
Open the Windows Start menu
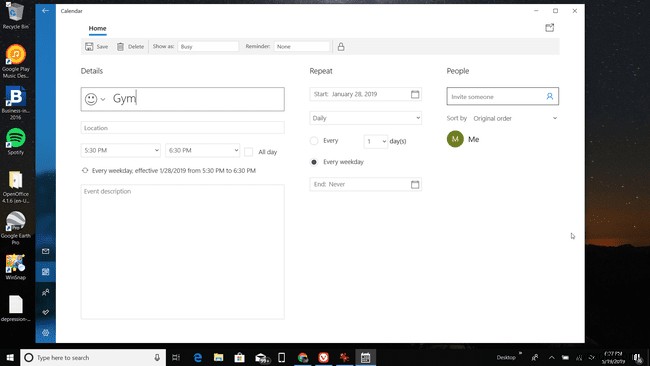(x=10, y=357)
